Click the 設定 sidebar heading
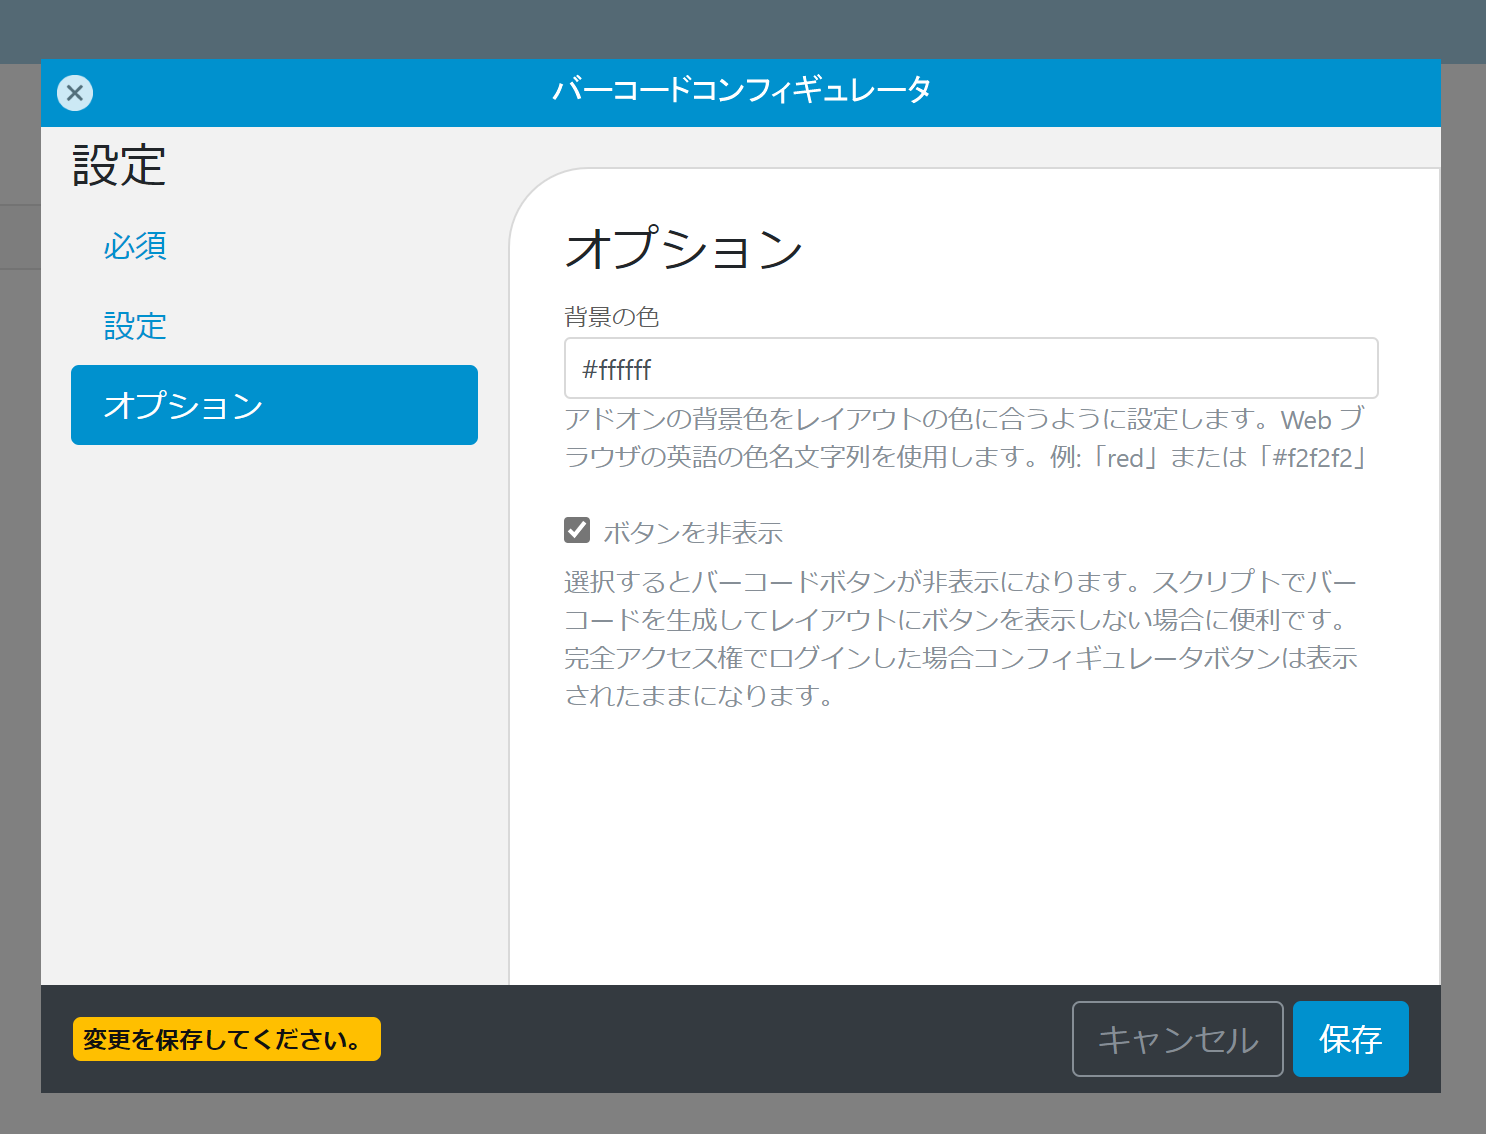The height and width of the screenshot is (1134, 1486). tap(119, 166)
